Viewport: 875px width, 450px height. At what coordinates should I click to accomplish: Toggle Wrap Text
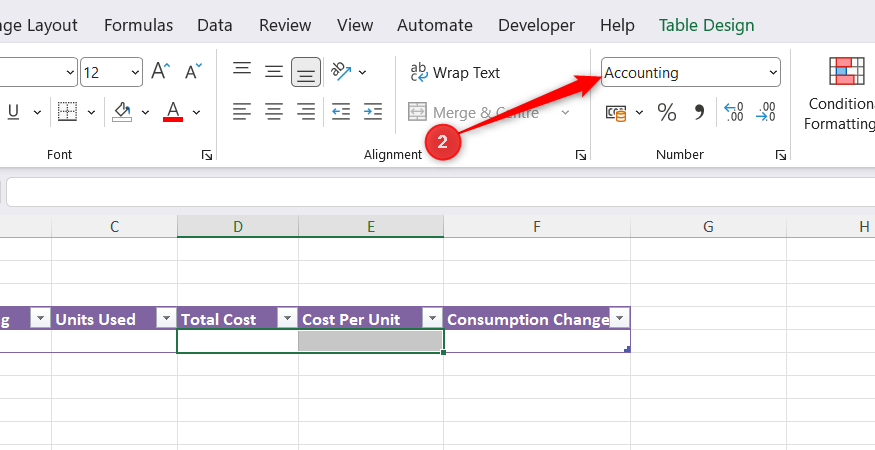pos(455,73)
